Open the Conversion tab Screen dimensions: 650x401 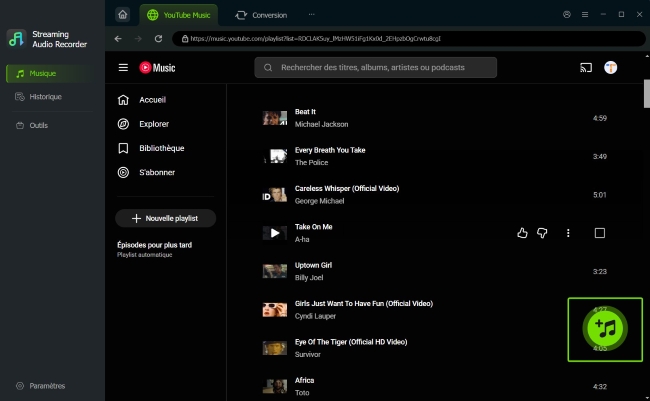pyautogui.click(x=261, y=15)
